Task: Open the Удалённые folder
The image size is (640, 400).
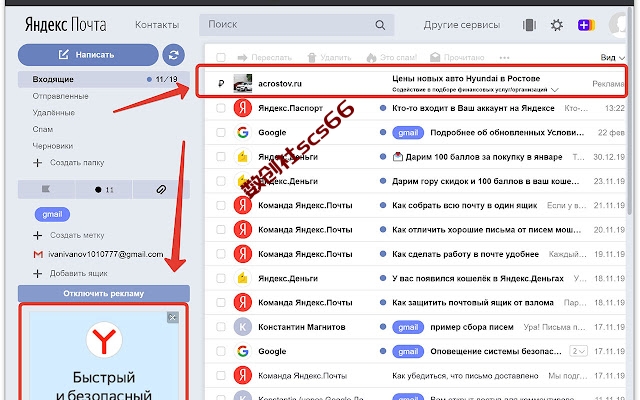Action: coord(53,113)
